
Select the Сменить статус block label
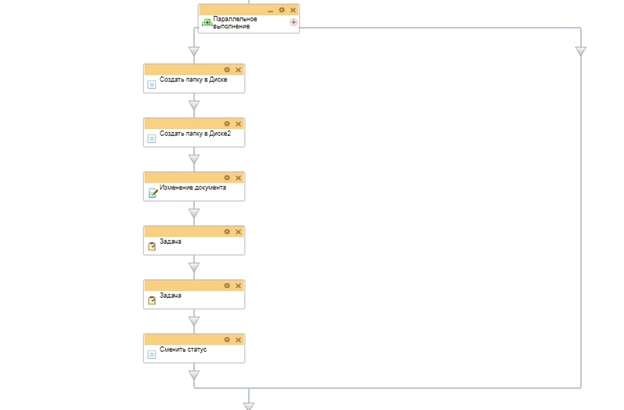[x=183, y=350]
